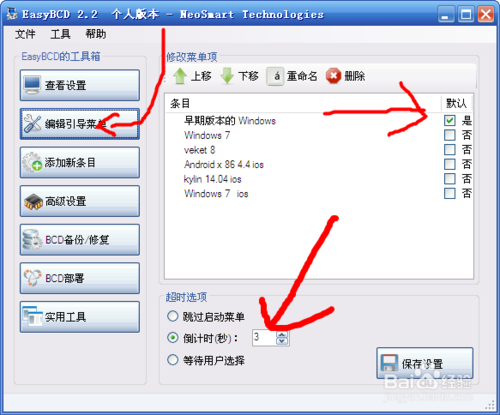Check default box for veket 8
500x415 pixels.
click(x=450, y=150)
